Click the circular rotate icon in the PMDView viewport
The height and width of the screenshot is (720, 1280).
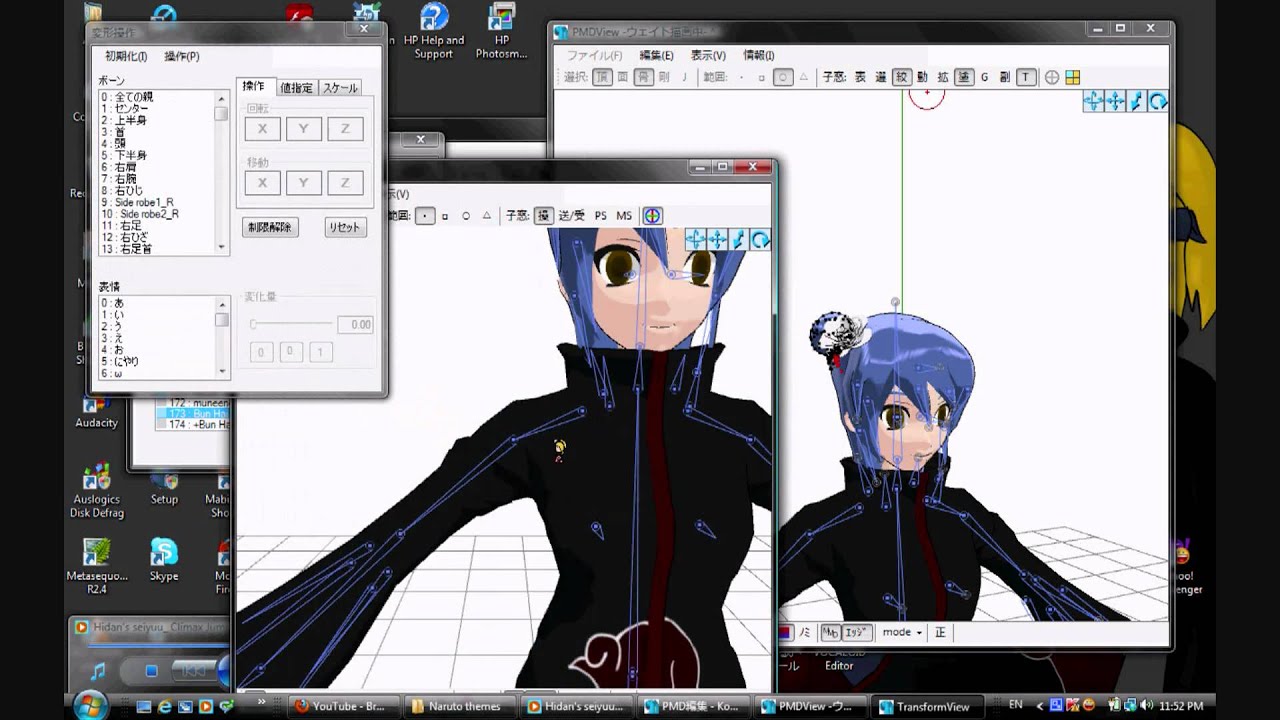(1158, 101)
